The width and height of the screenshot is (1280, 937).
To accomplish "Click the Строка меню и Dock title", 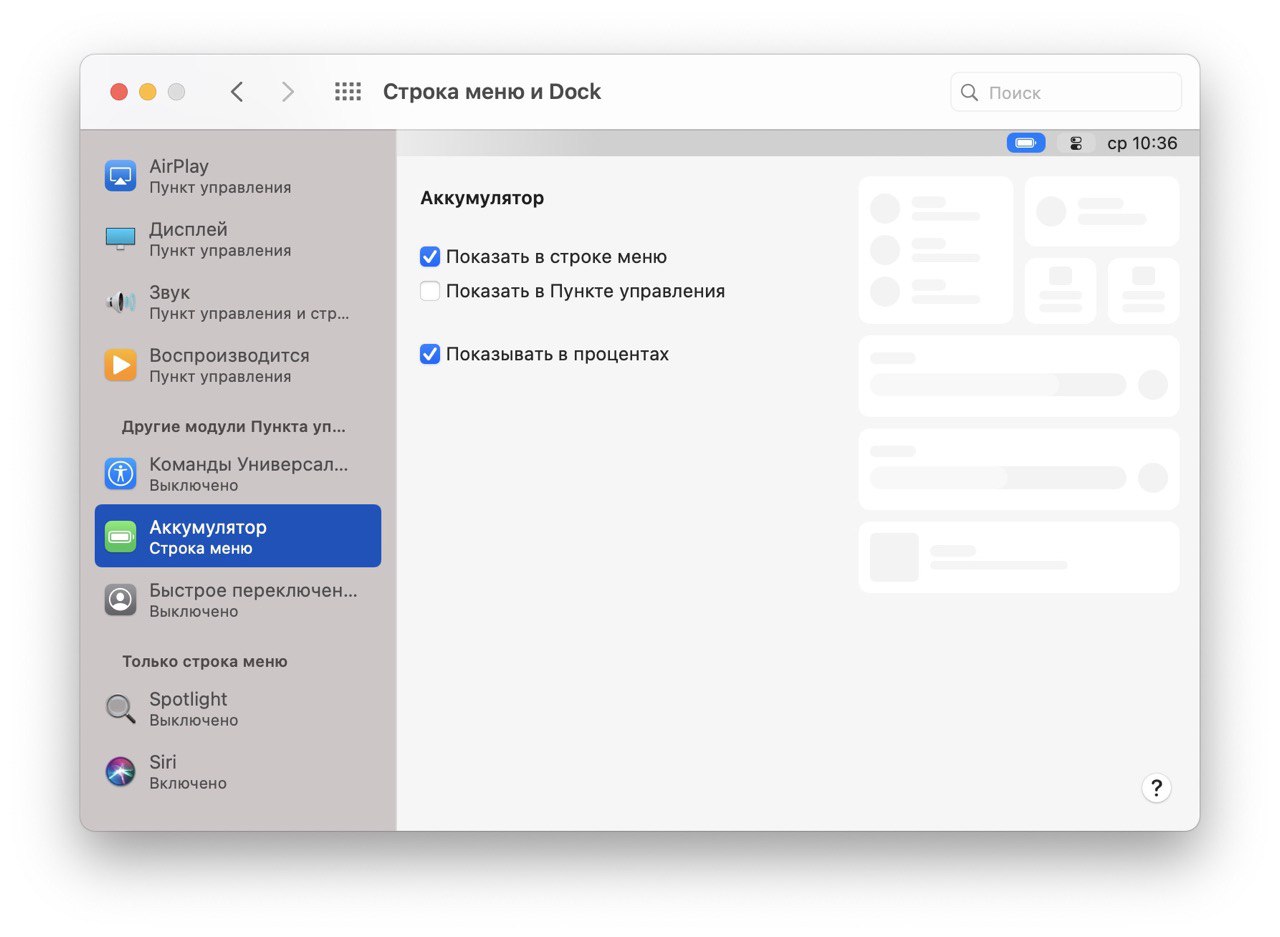I will (x=492, y=92).
